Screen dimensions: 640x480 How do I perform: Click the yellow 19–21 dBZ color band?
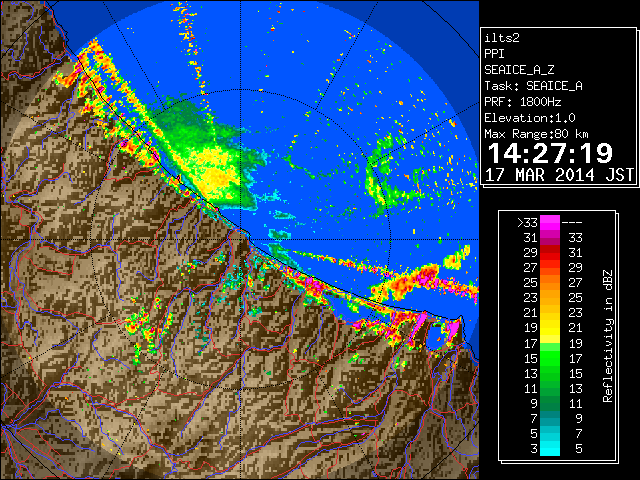[x=550, y=328]
